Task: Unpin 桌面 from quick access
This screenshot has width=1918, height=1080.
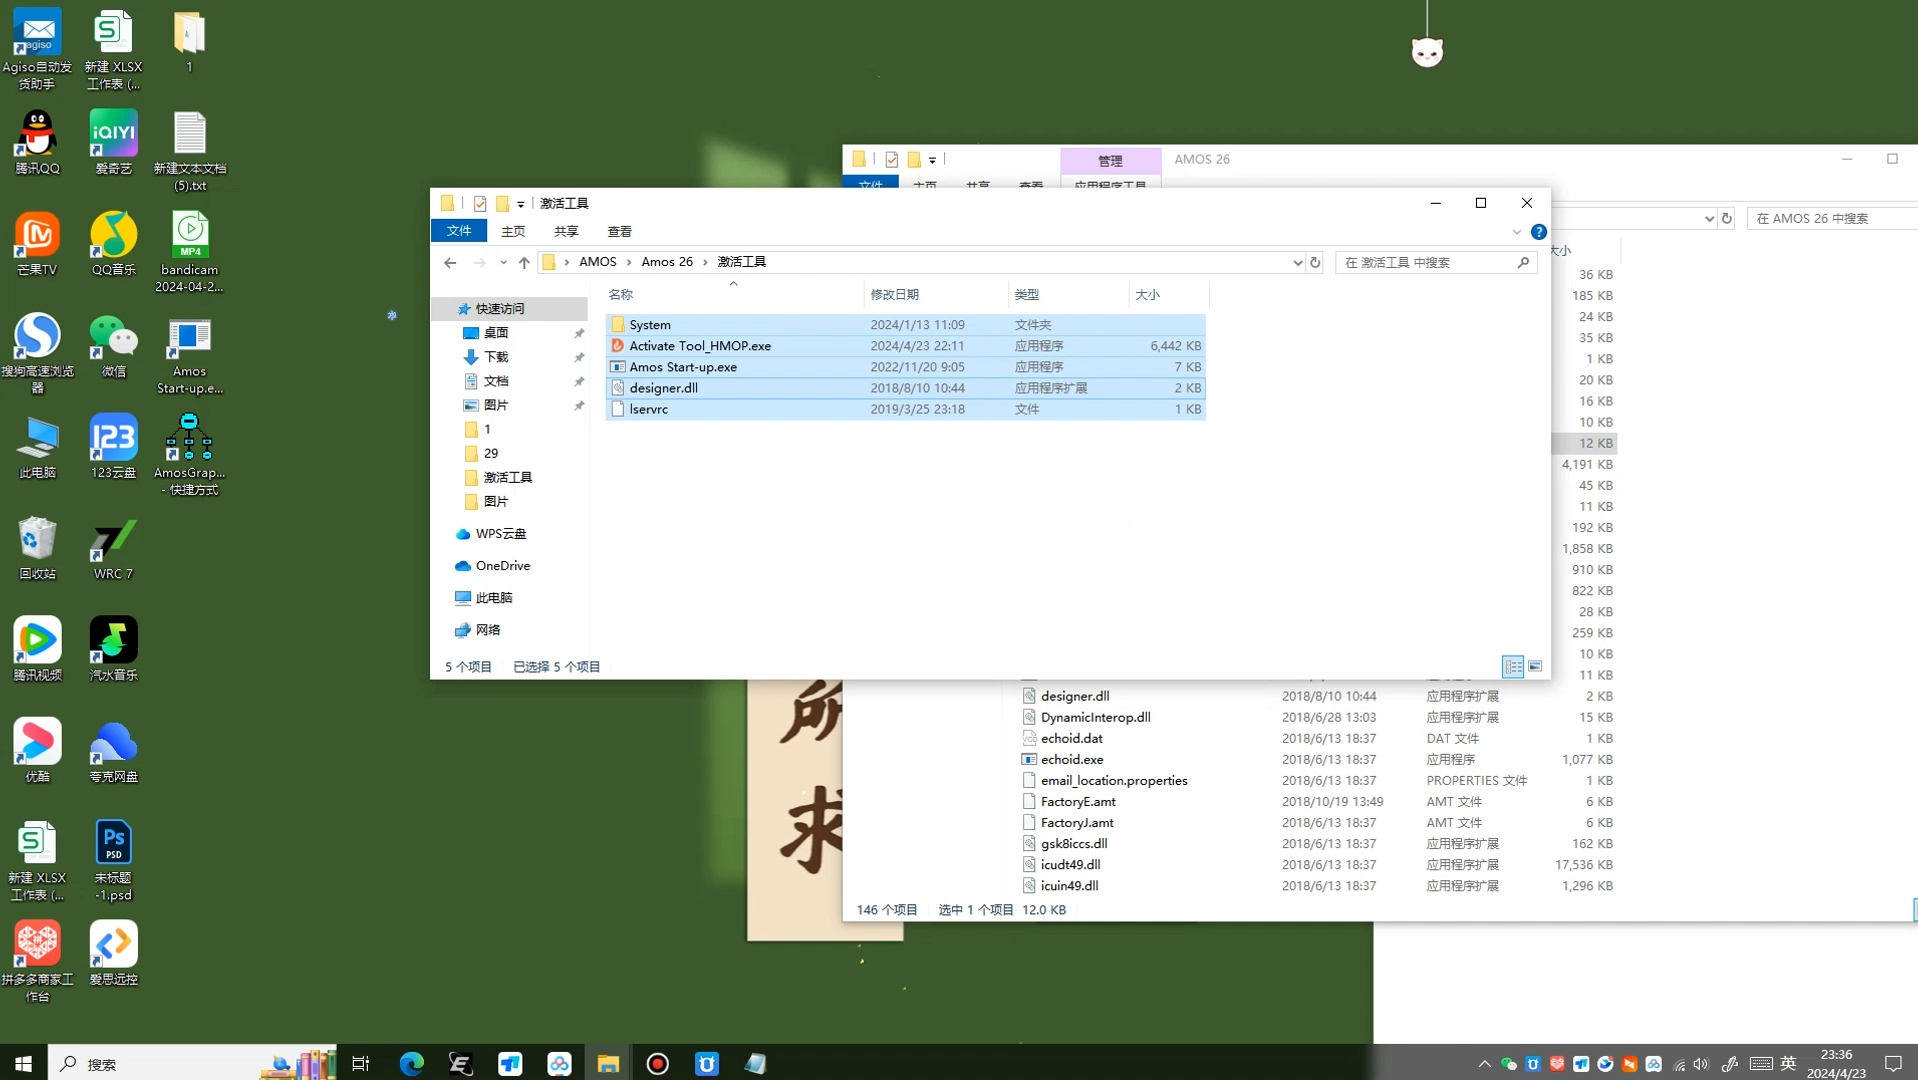Action: tap(579, 333)
